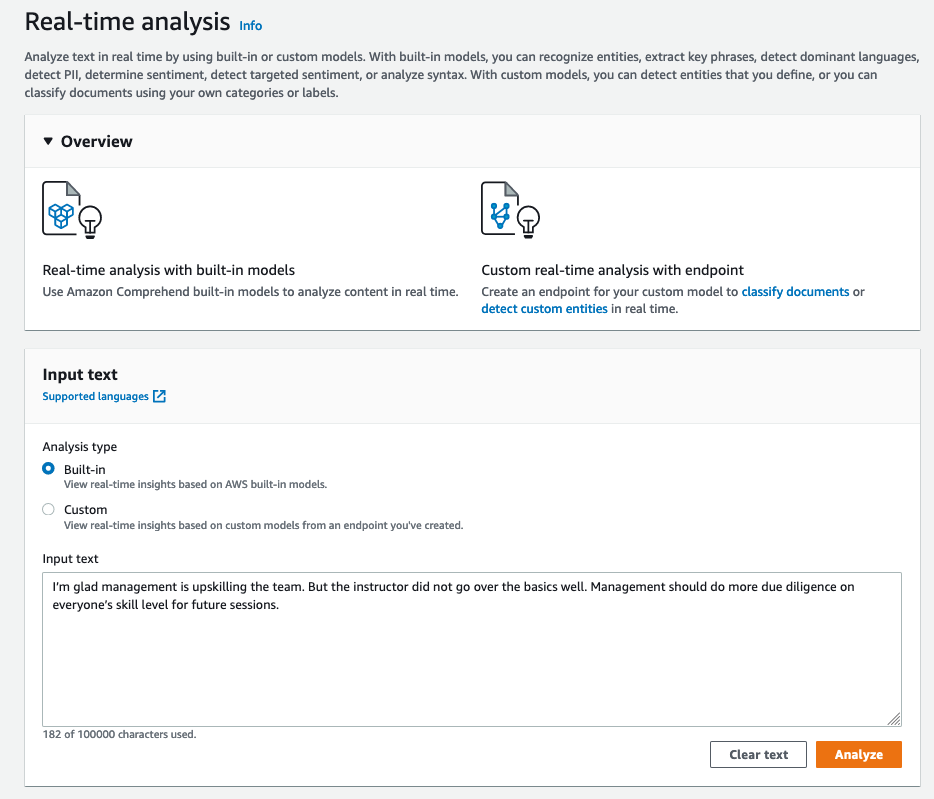
Task: Open the classify documents link
Action: pos(795,291)
